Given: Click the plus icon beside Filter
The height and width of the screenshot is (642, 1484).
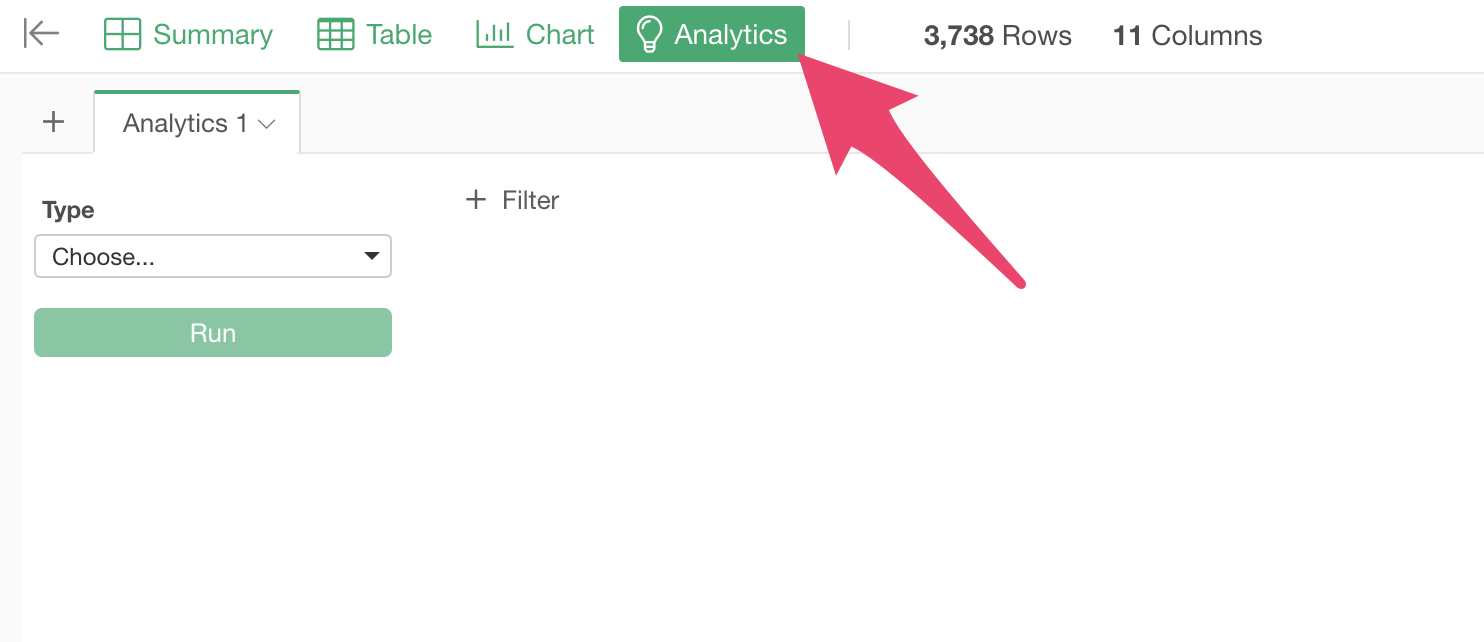Looking at the screenshot, I should (476, 200).
